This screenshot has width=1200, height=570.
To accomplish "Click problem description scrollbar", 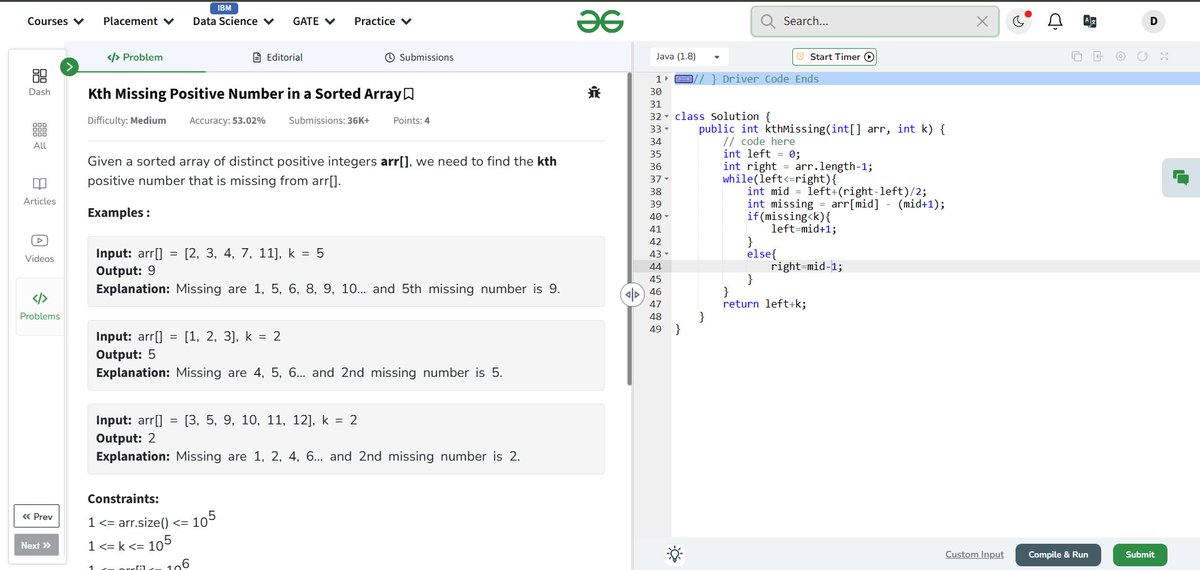I will tap(629, 230).
